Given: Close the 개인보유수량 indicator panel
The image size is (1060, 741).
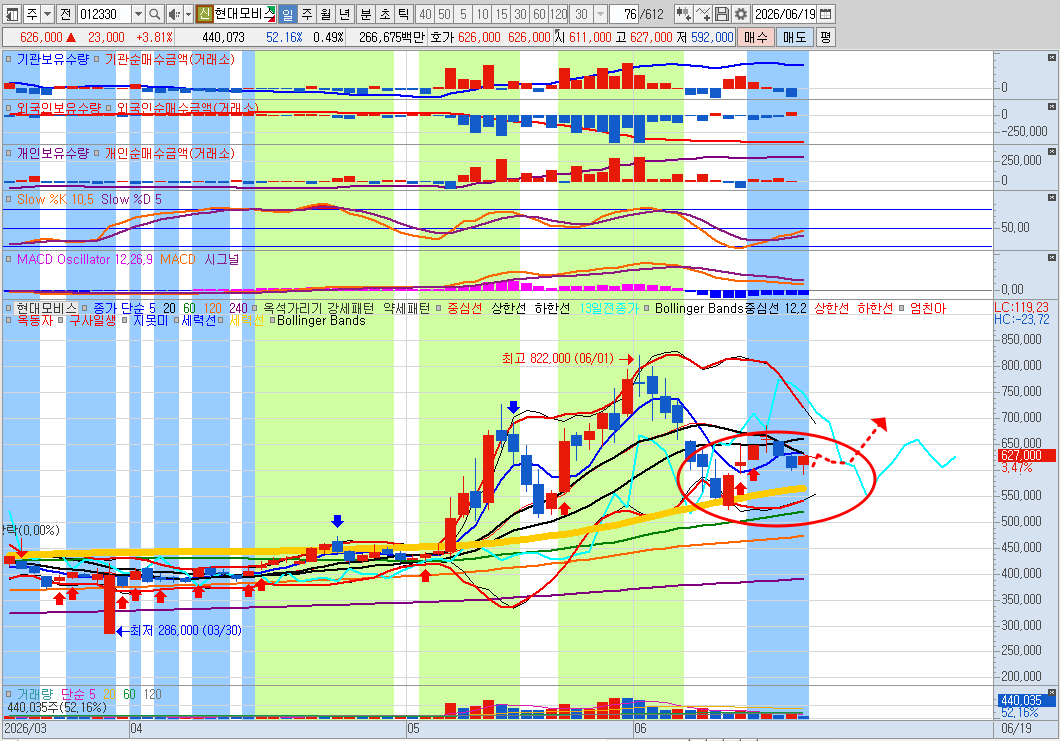Looking at the screenshot, I should [1051, 151].
